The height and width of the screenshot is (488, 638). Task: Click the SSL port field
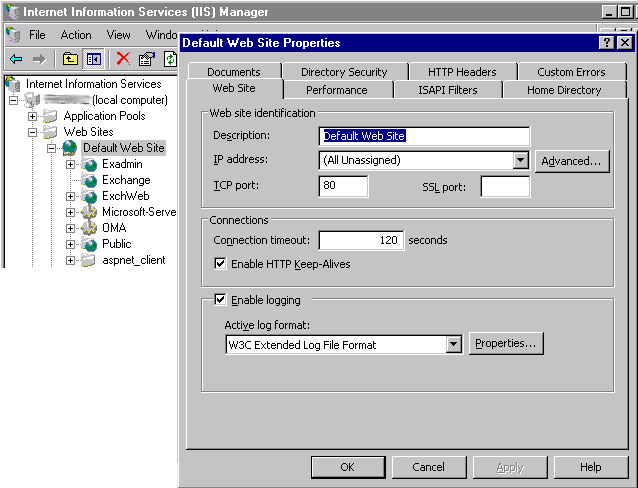[x=505, y=186]
